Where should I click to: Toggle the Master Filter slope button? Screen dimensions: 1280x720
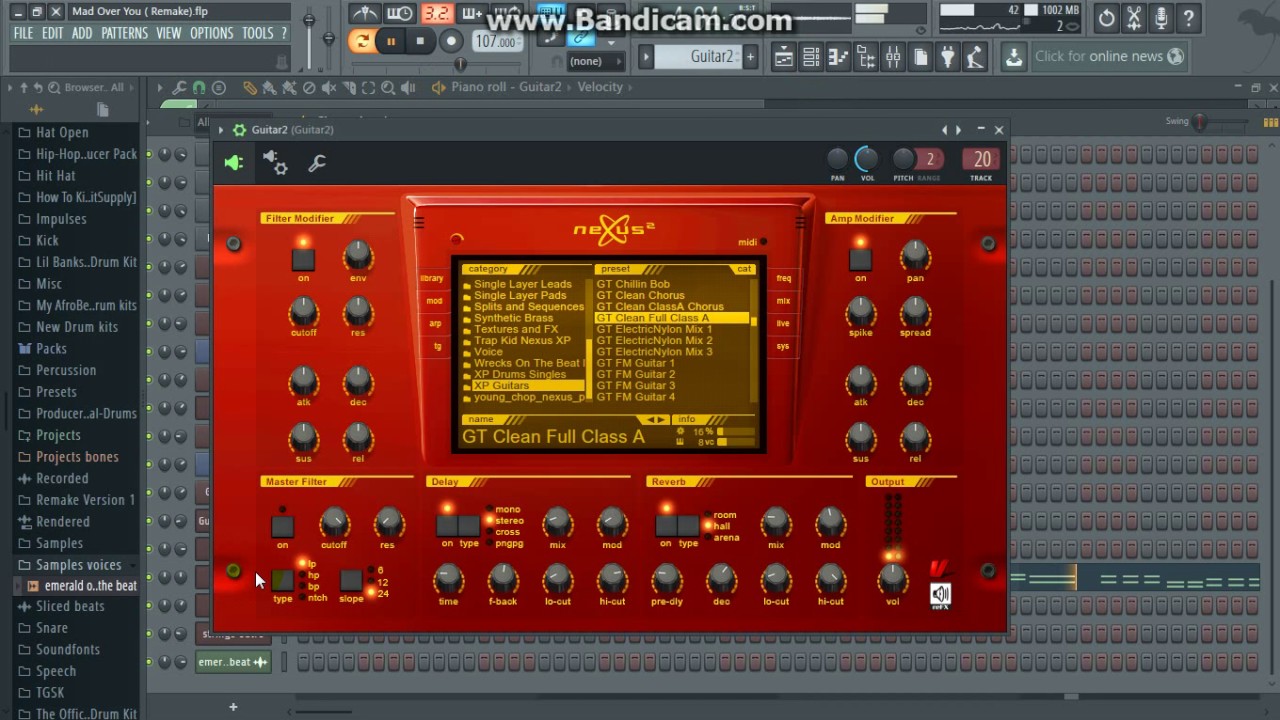pyautogui.click(x=351, y=580)
